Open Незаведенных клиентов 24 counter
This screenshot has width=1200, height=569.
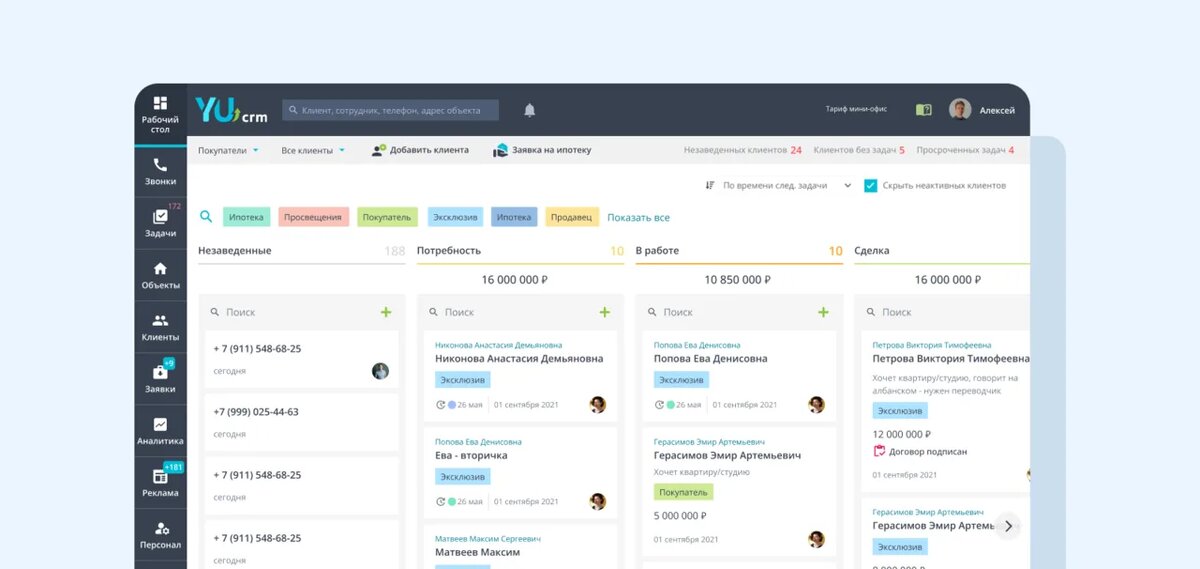pyautogui.click(x=743, y=150)
